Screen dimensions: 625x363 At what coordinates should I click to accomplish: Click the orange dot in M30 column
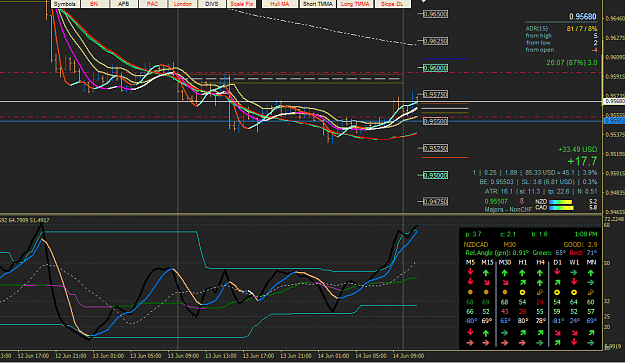(x=505, y=292)
